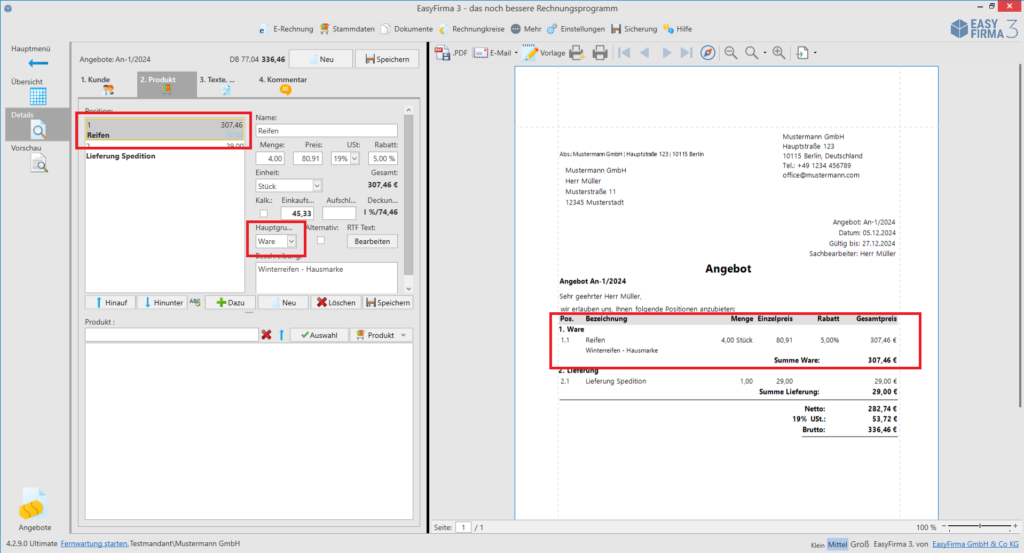Click the Hauptmenü back arrow

pyautogui.click(x=38, y=63)
